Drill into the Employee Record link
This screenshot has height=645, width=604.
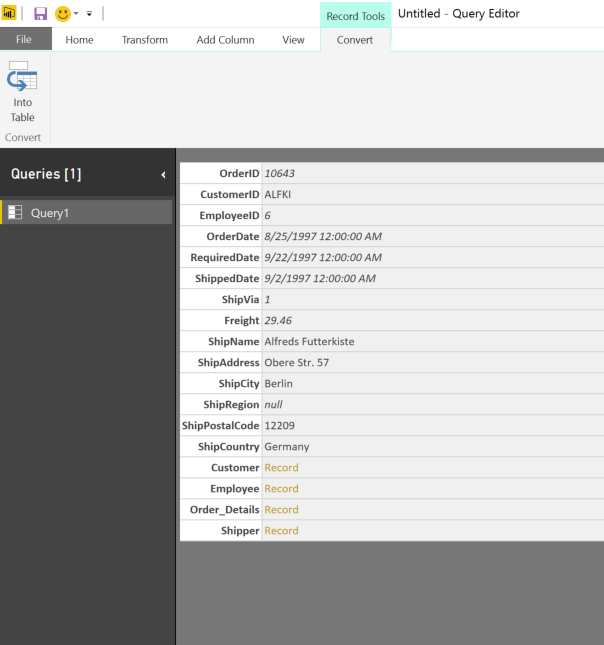coord(281,489)
